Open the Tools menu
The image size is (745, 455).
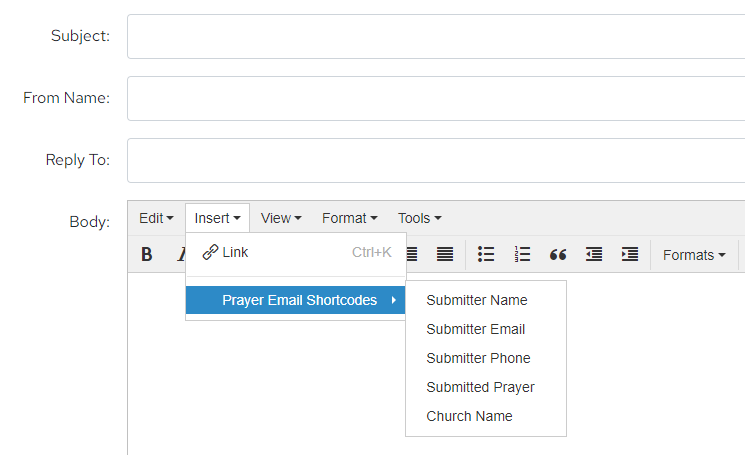pos(419,218)
